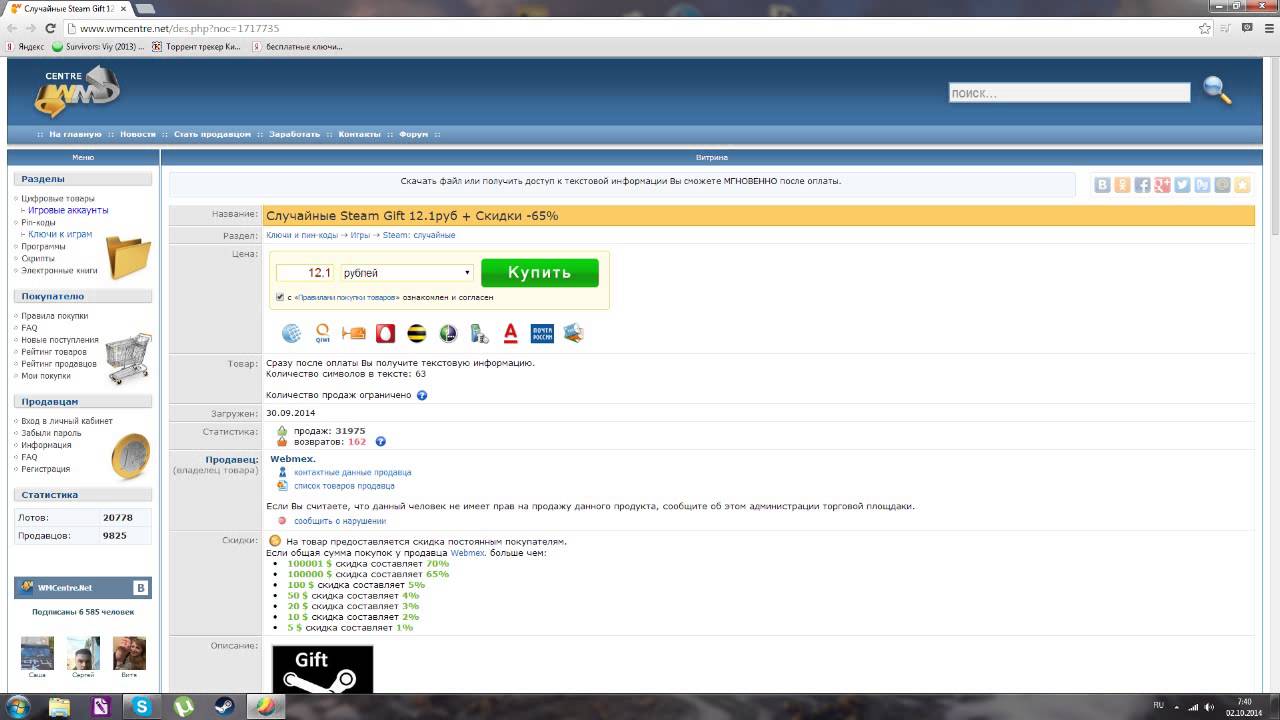The image size is (1280, 720).
Task: Reload the page with the refresh icon
Action: click(x=50, y=28)
